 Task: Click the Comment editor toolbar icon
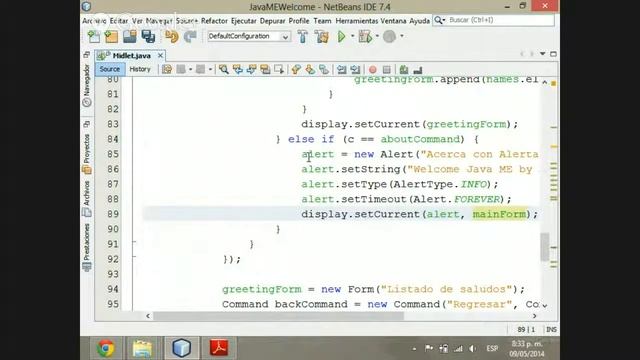pos(404,70)
